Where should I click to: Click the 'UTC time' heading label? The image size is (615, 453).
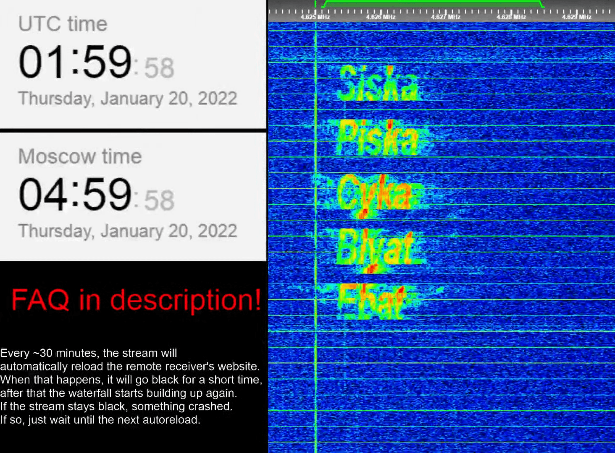[63, 24]
